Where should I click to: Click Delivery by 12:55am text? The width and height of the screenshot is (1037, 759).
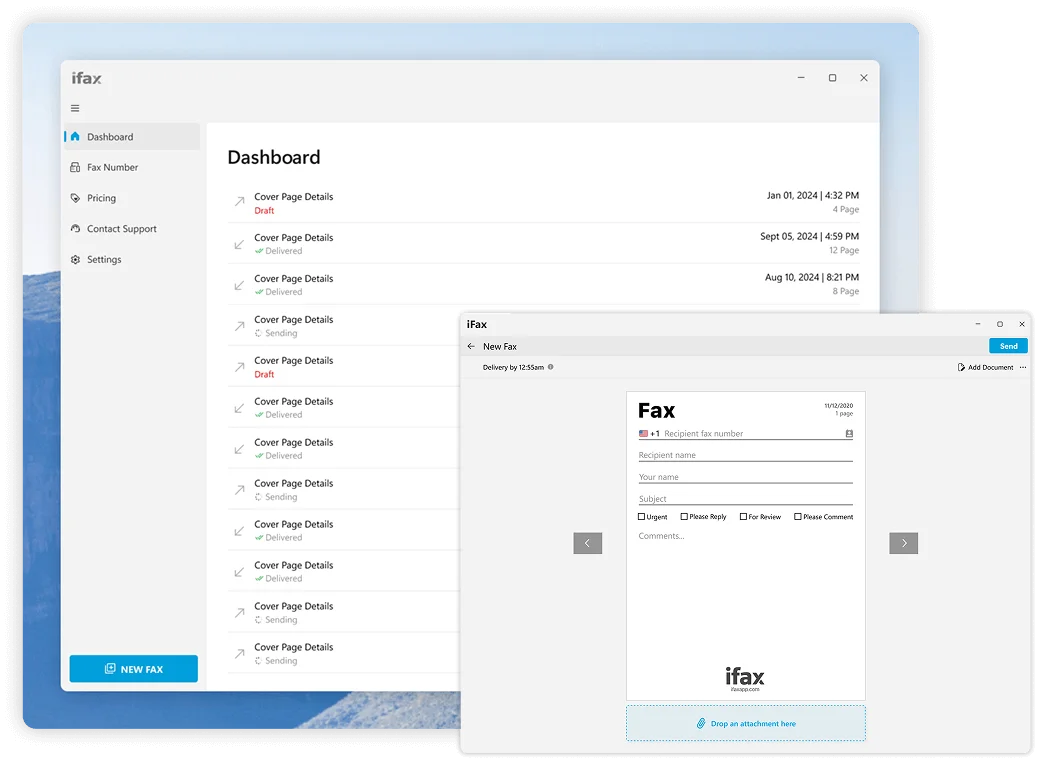[x=513, y=368]
